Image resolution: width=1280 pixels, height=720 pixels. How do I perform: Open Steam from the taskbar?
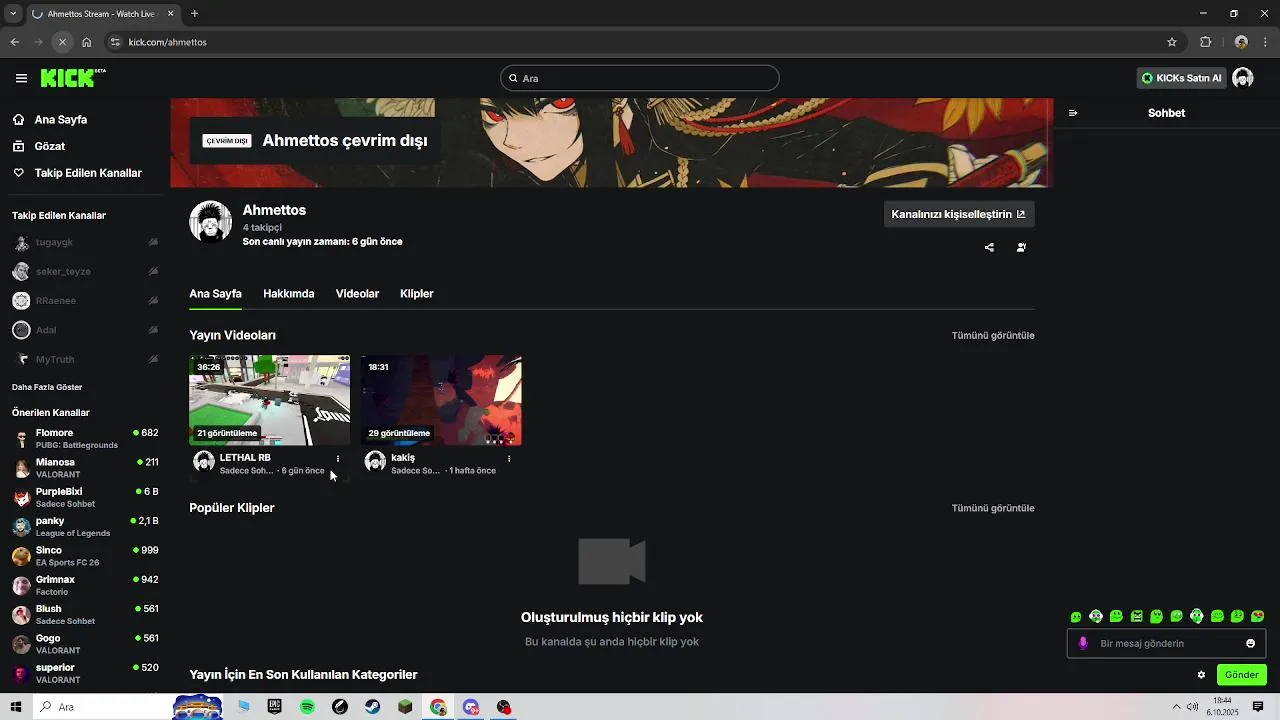tap(372, 707)
